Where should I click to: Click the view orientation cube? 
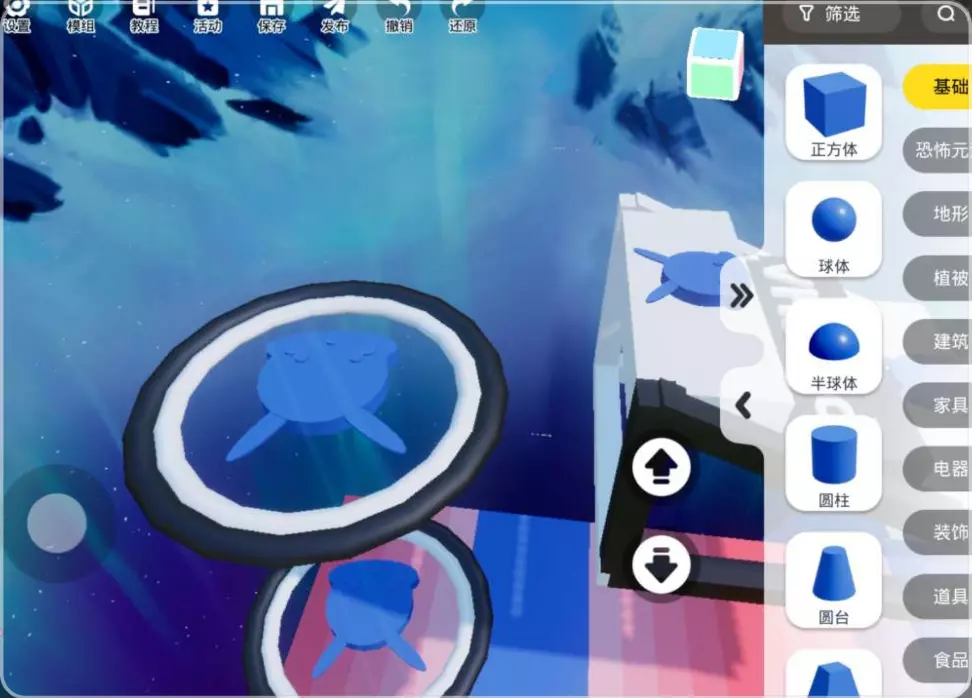716,65
